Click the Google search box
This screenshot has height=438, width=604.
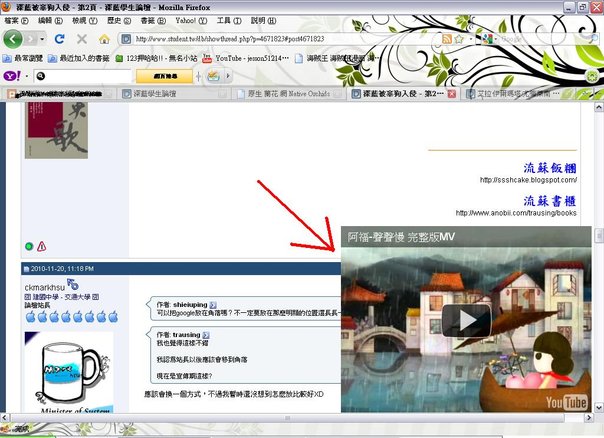coord(543,39)
